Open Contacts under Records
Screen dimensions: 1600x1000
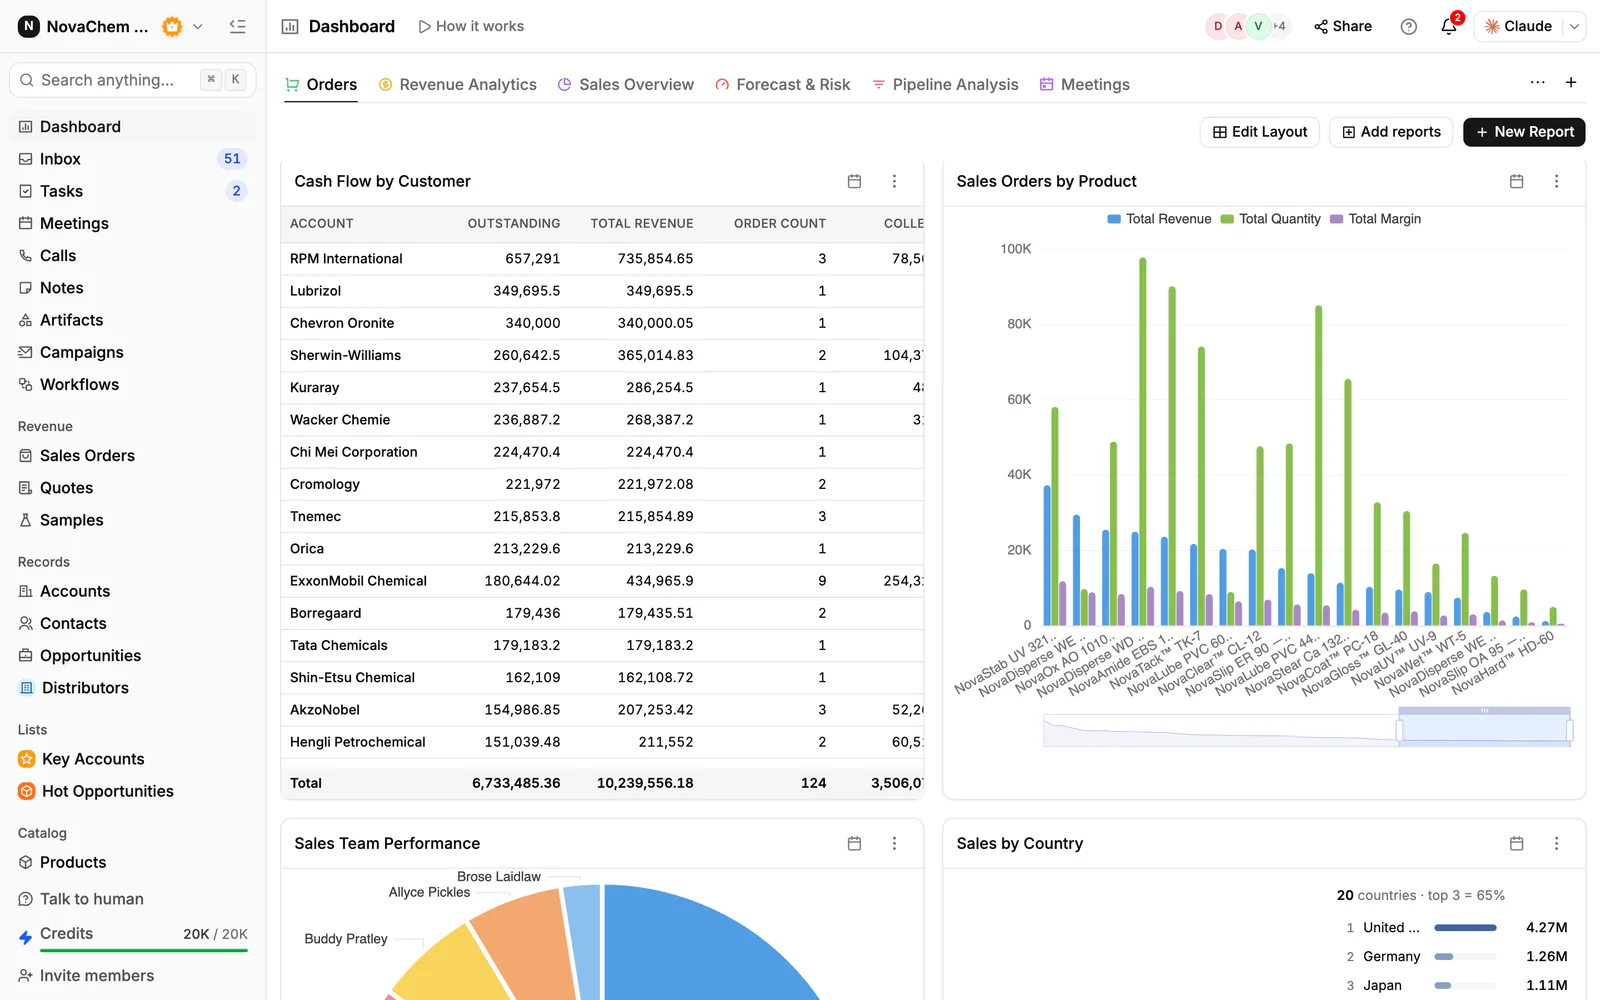pos(132,623)
